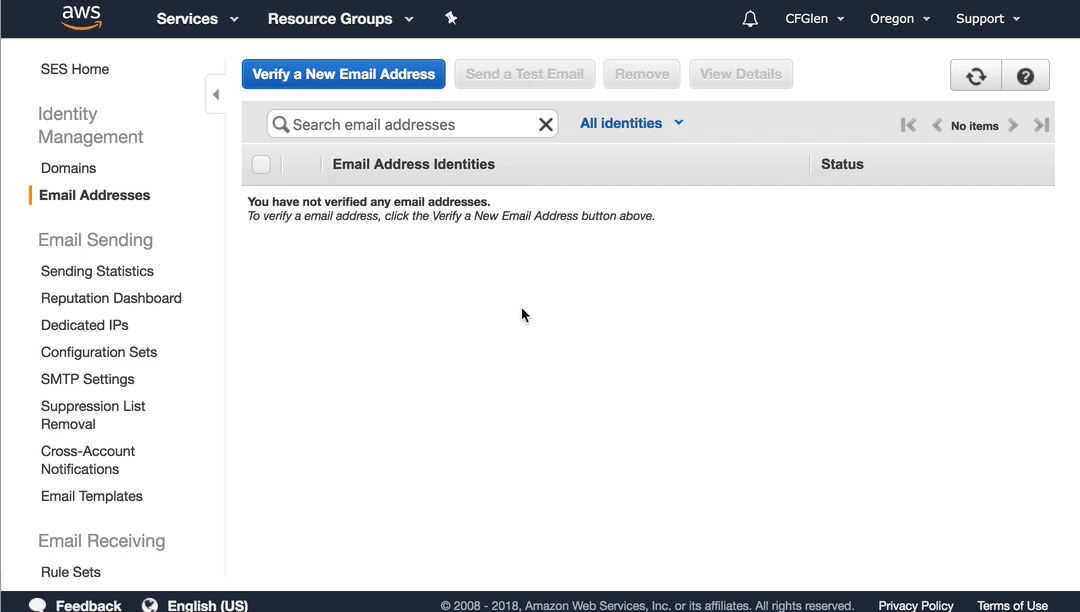Click the AWS logo
Screen dimensions: 1080x612
pyautogui.click(x=81, y=18)
